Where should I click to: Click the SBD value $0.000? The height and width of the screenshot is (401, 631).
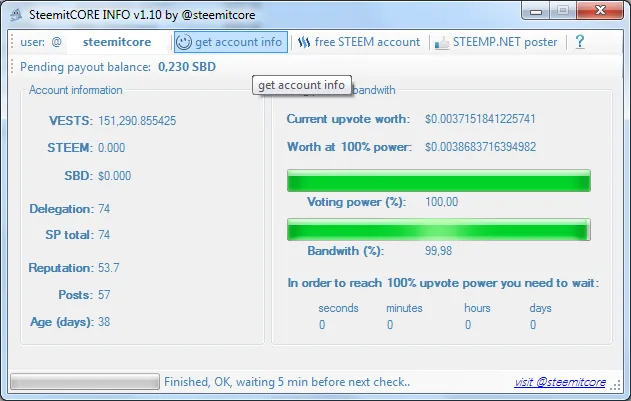(x=115, y=176)
